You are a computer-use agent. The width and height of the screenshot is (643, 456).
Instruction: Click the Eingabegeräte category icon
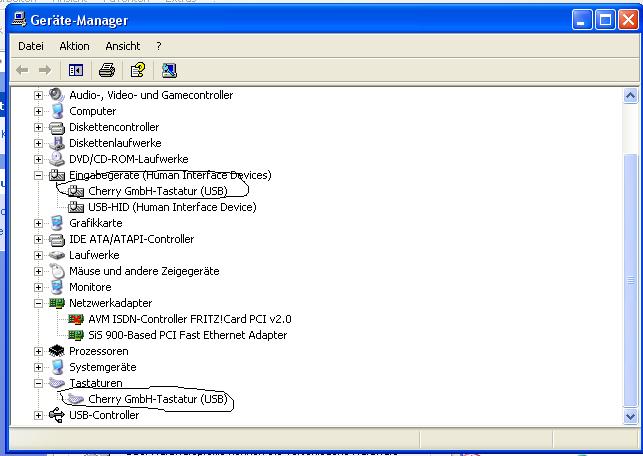(x=57, y=175)
